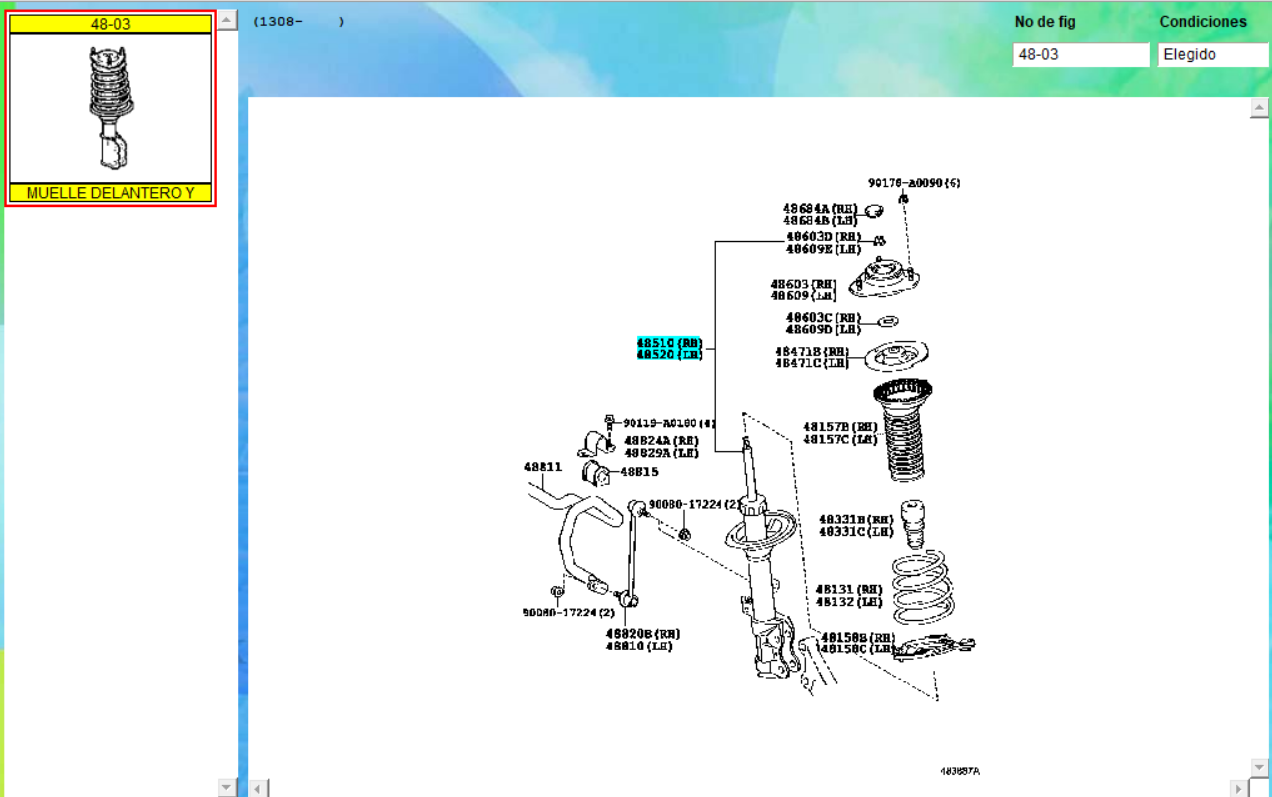Image resolution: width=1272 pixels, height=797 pixels.
Task: Select the 48684A (RH) cap part label
Action: [820, 208]
